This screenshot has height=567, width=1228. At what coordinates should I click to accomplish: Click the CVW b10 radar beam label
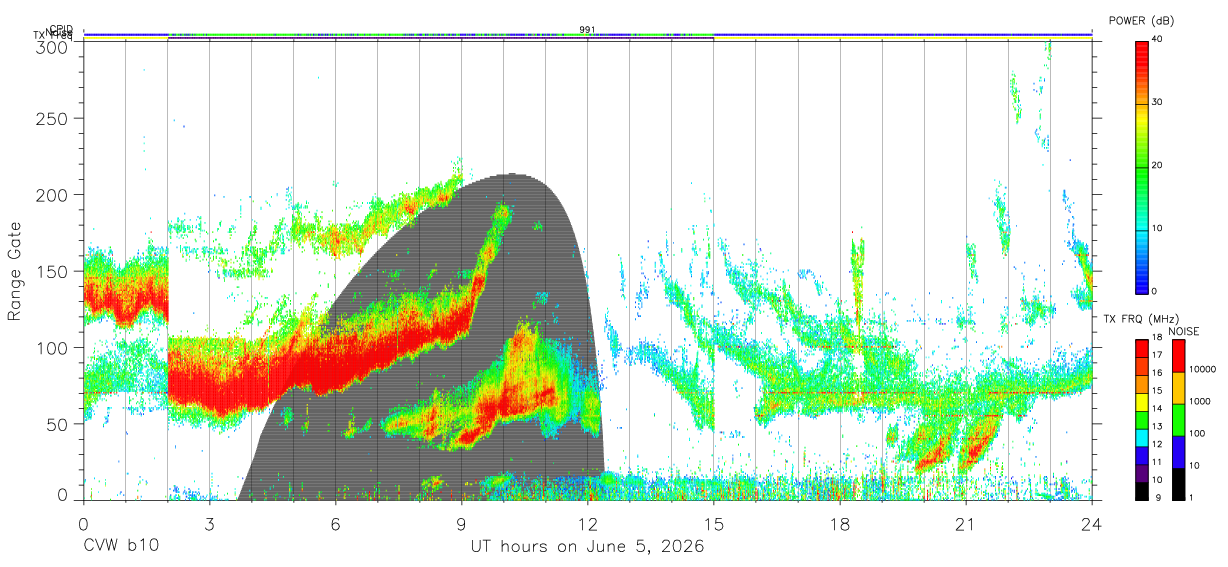tap(120, 546)
